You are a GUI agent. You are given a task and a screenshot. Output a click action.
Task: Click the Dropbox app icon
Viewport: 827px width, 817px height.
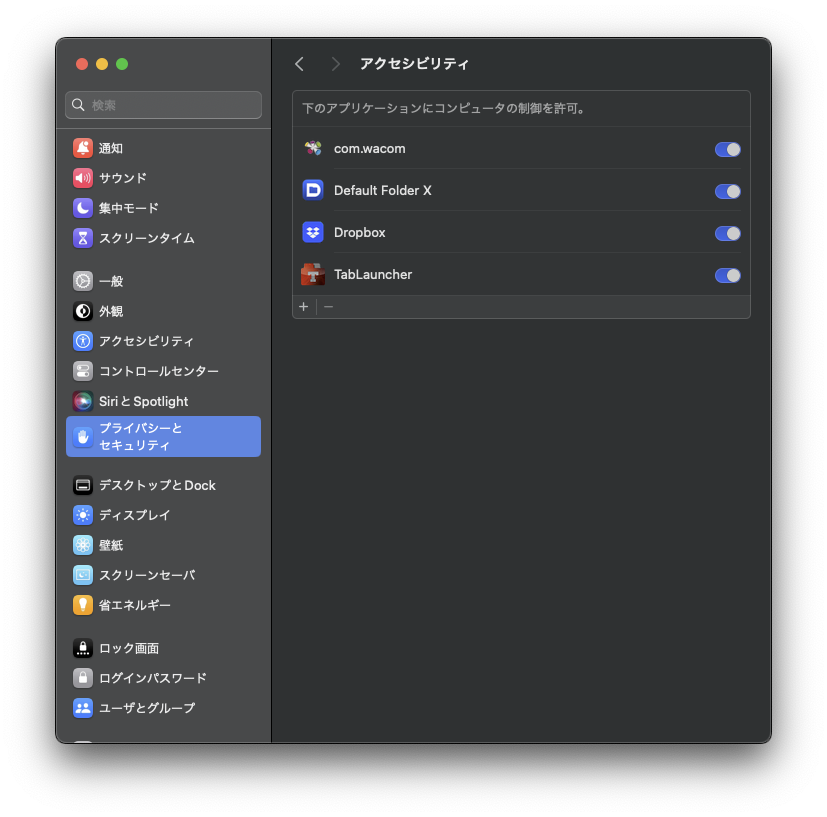pyautogui.click(x=313, y=233)
